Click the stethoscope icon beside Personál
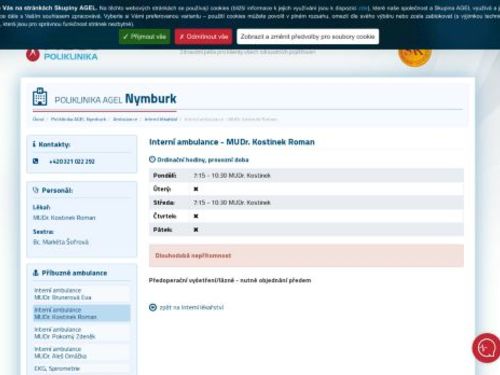Screen dimensions: 500x375 pyautogui.click(x=36, y=190)
